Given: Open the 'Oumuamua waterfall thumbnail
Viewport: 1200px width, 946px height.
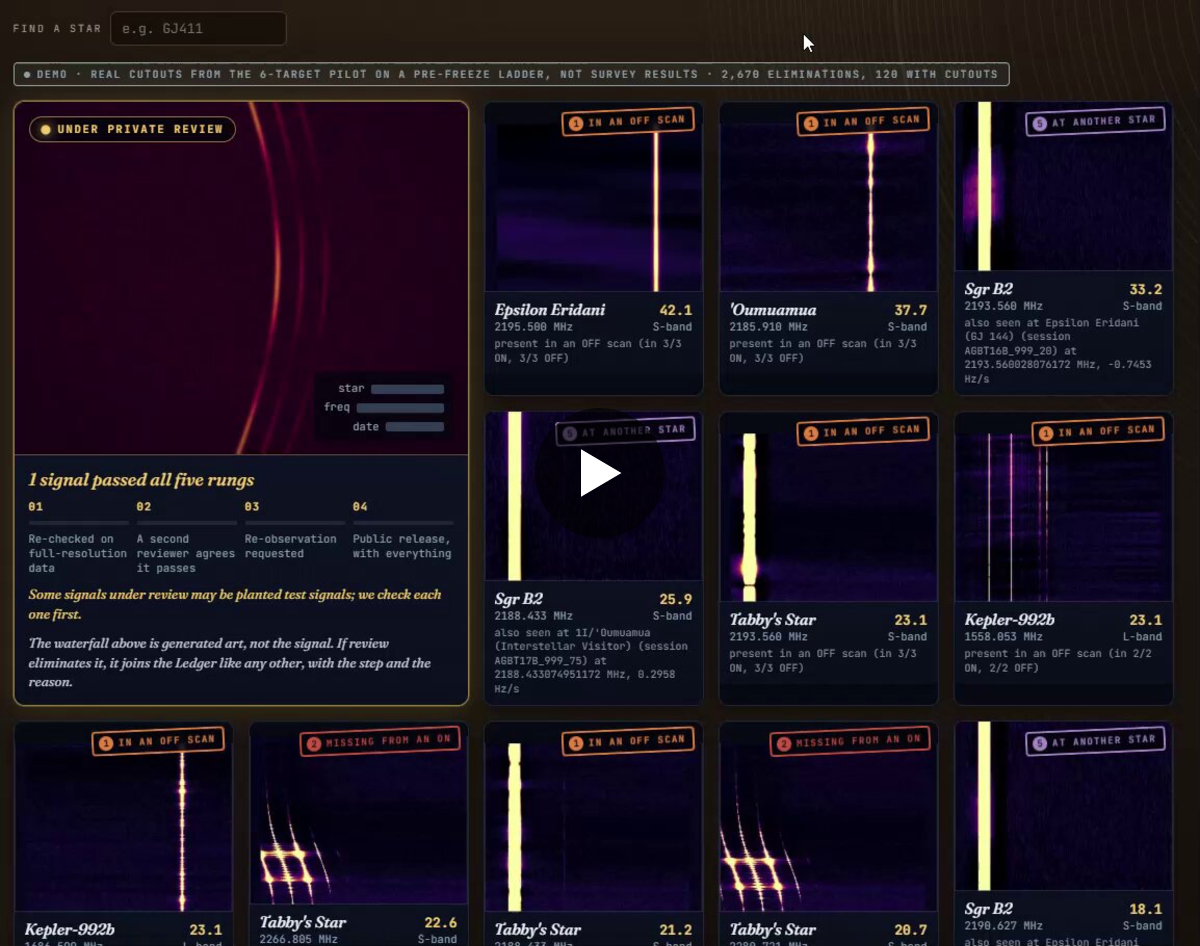Looking at the screenshot, I should tap(829, 197).
